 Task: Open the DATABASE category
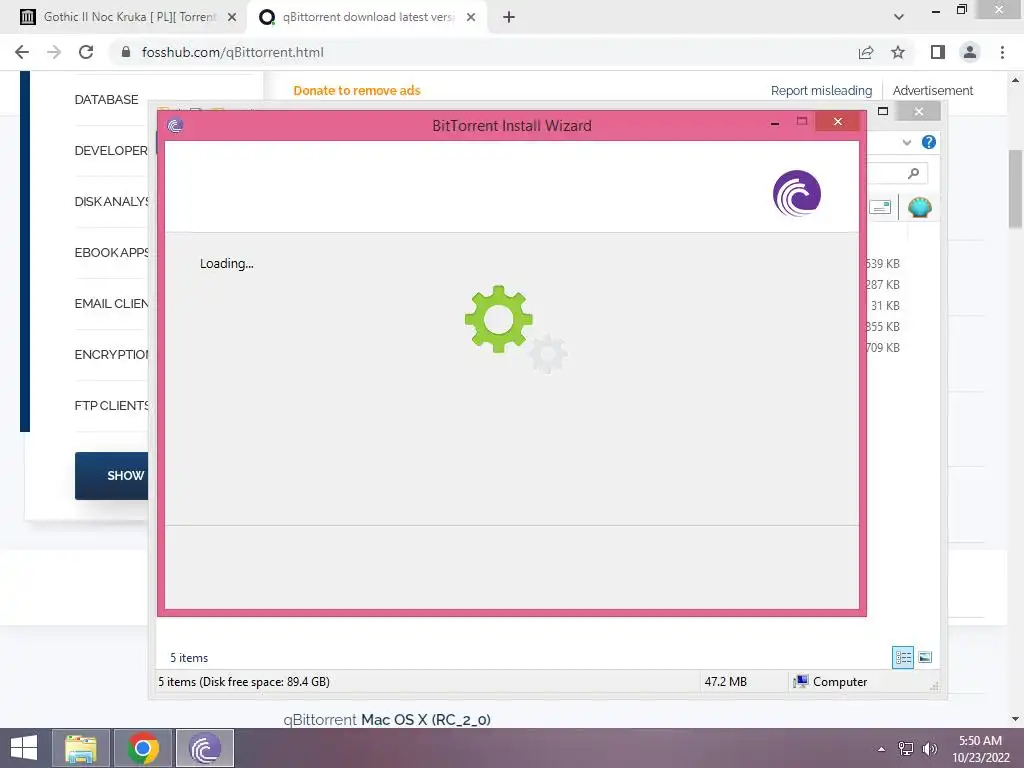106,99
